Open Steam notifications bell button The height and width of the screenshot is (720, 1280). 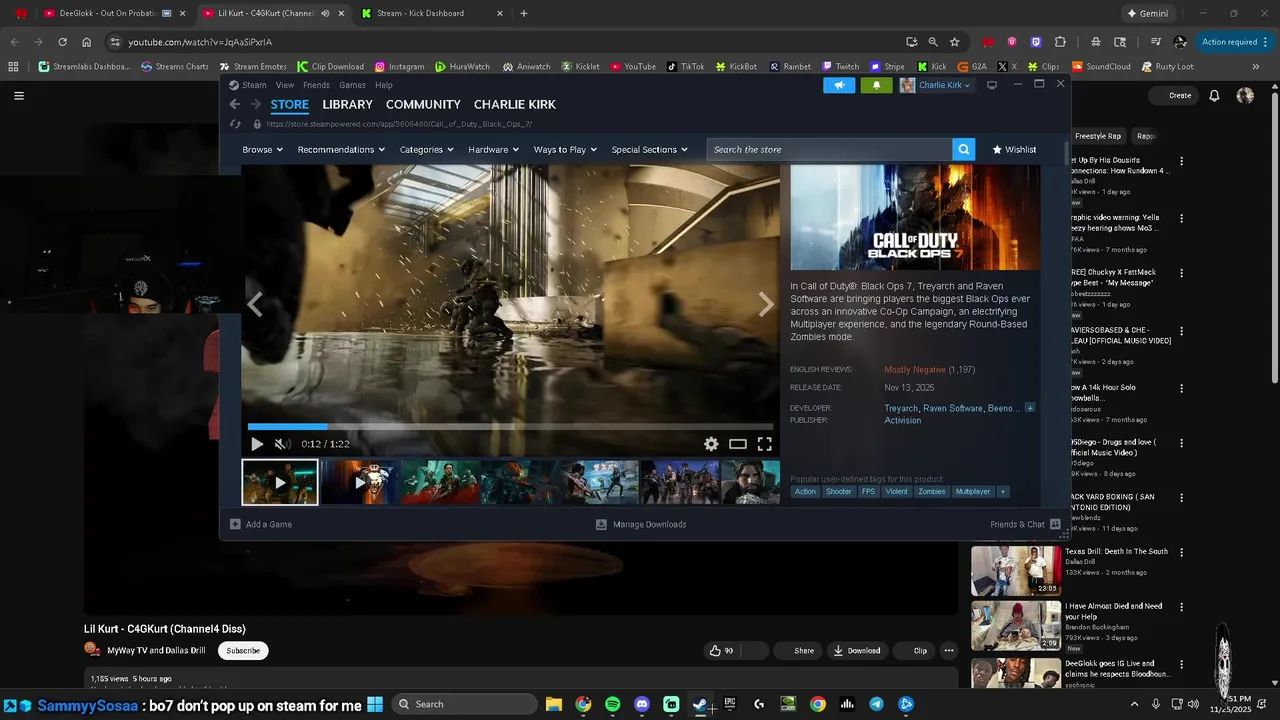(x=877, y=85)
